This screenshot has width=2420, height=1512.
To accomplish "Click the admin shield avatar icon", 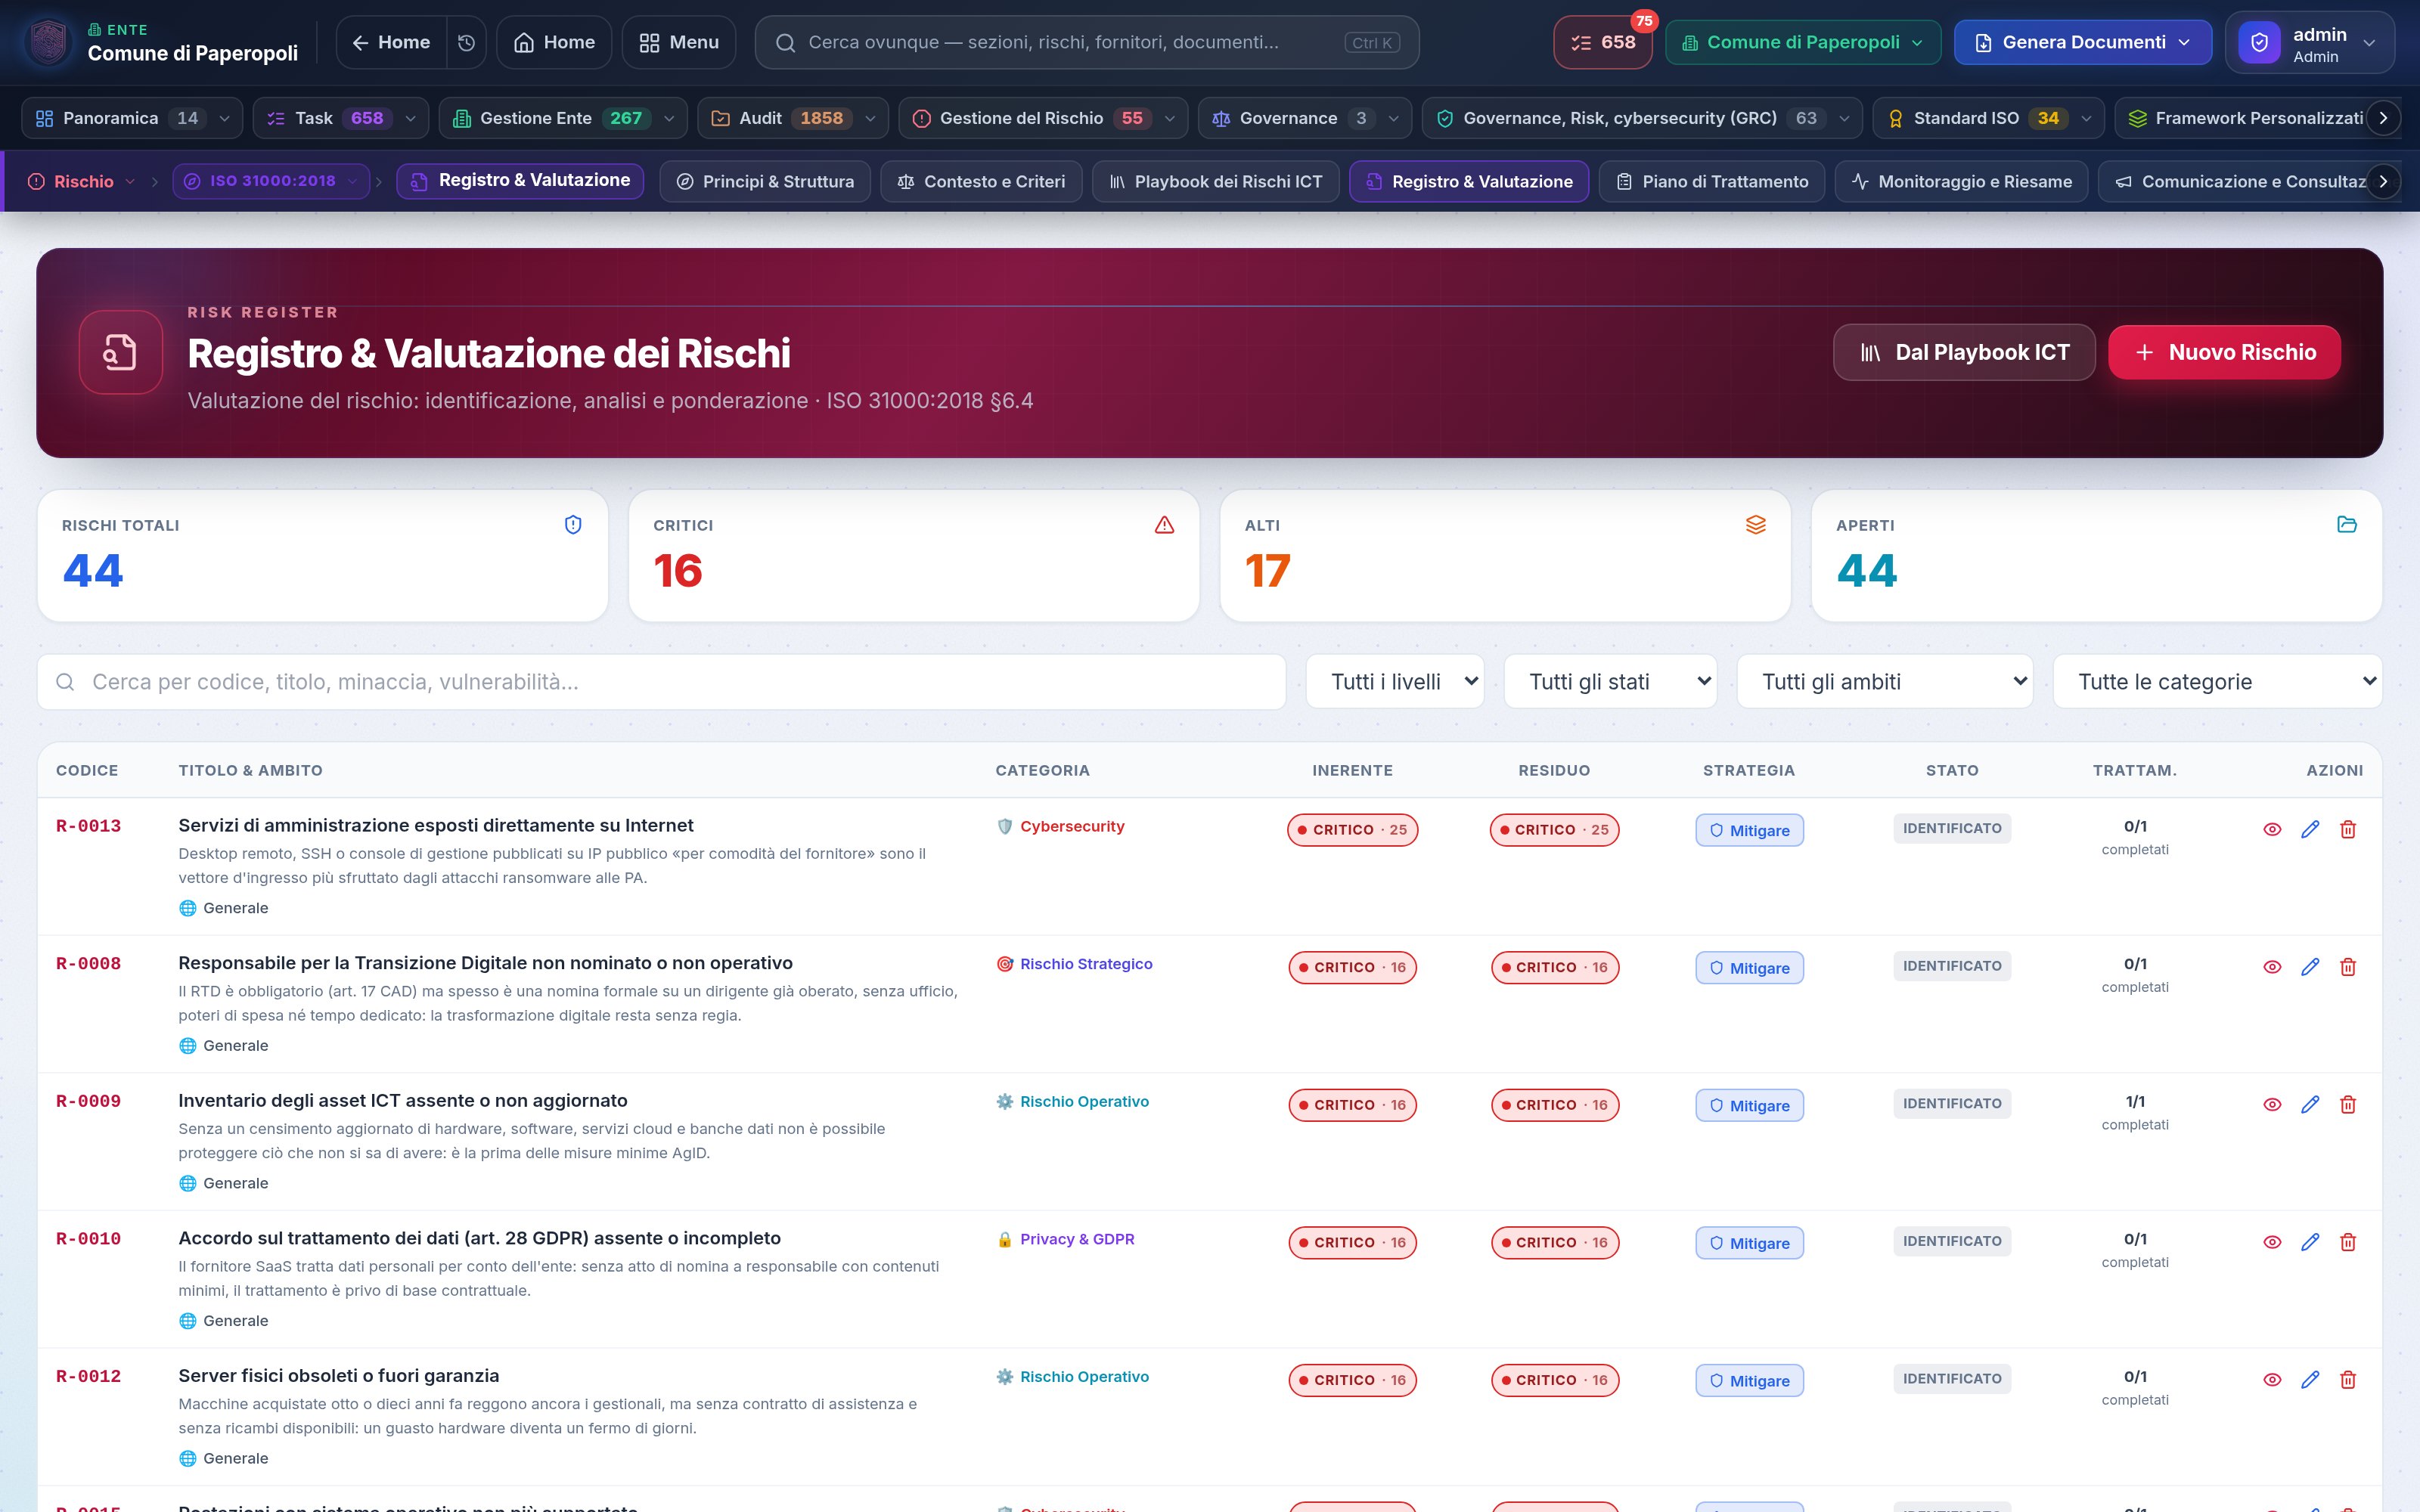I will [x=2259, y=43].
